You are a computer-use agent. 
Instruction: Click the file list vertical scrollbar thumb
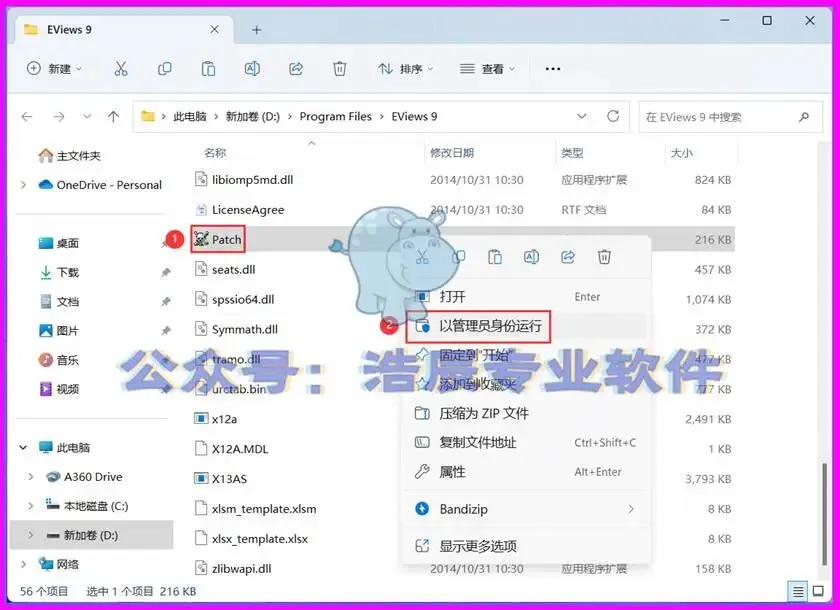(824, 513)
